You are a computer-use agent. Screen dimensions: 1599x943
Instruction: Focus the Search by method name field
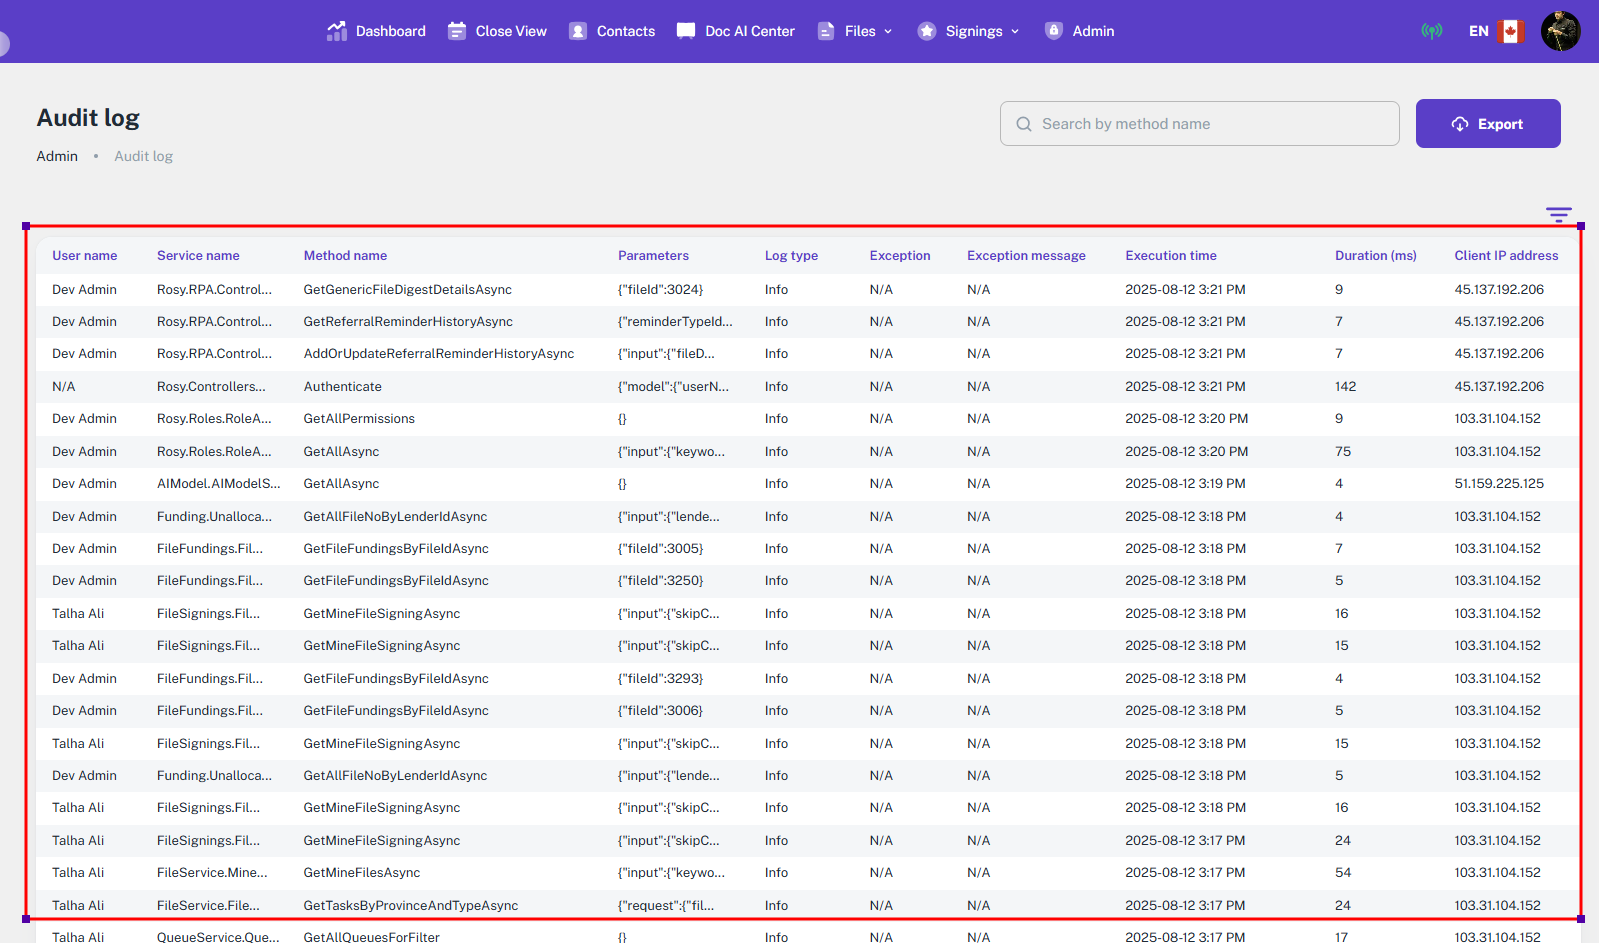[1200, 123]
